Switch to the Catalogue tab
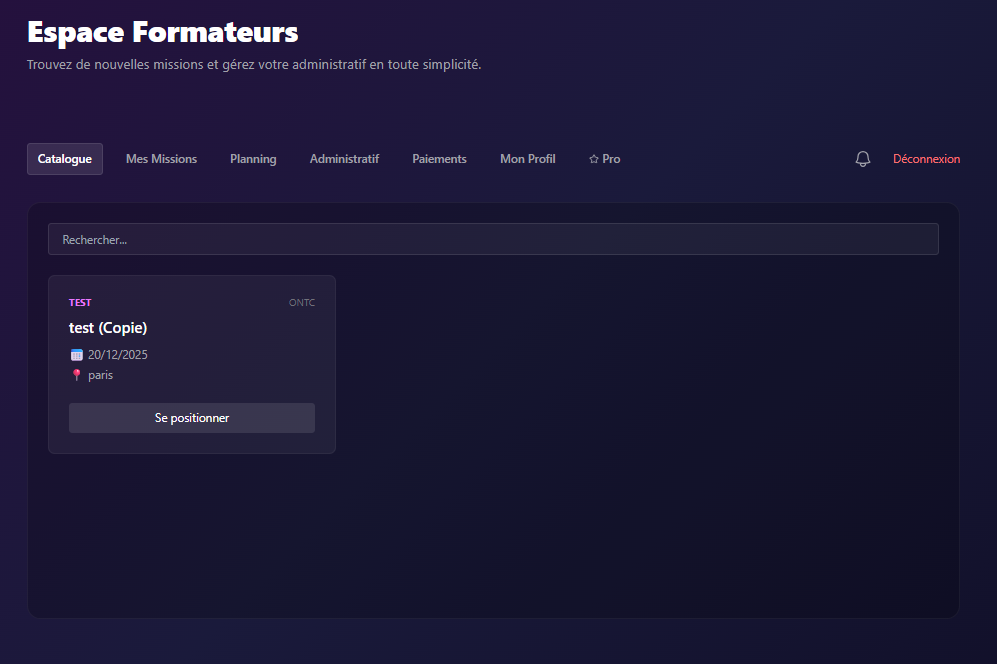This screenshot has height=664, width=997. (x=65, y=159)
